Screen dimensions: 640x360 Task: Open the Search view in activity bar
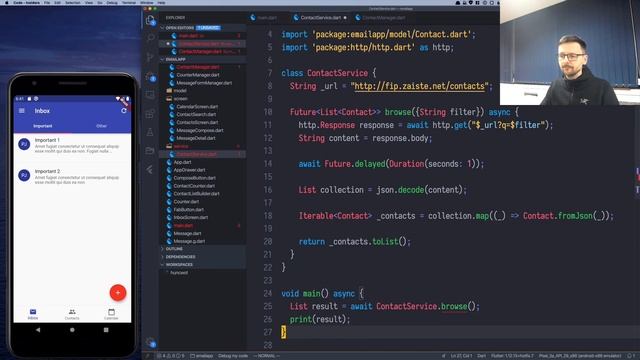tap(150, 38)
